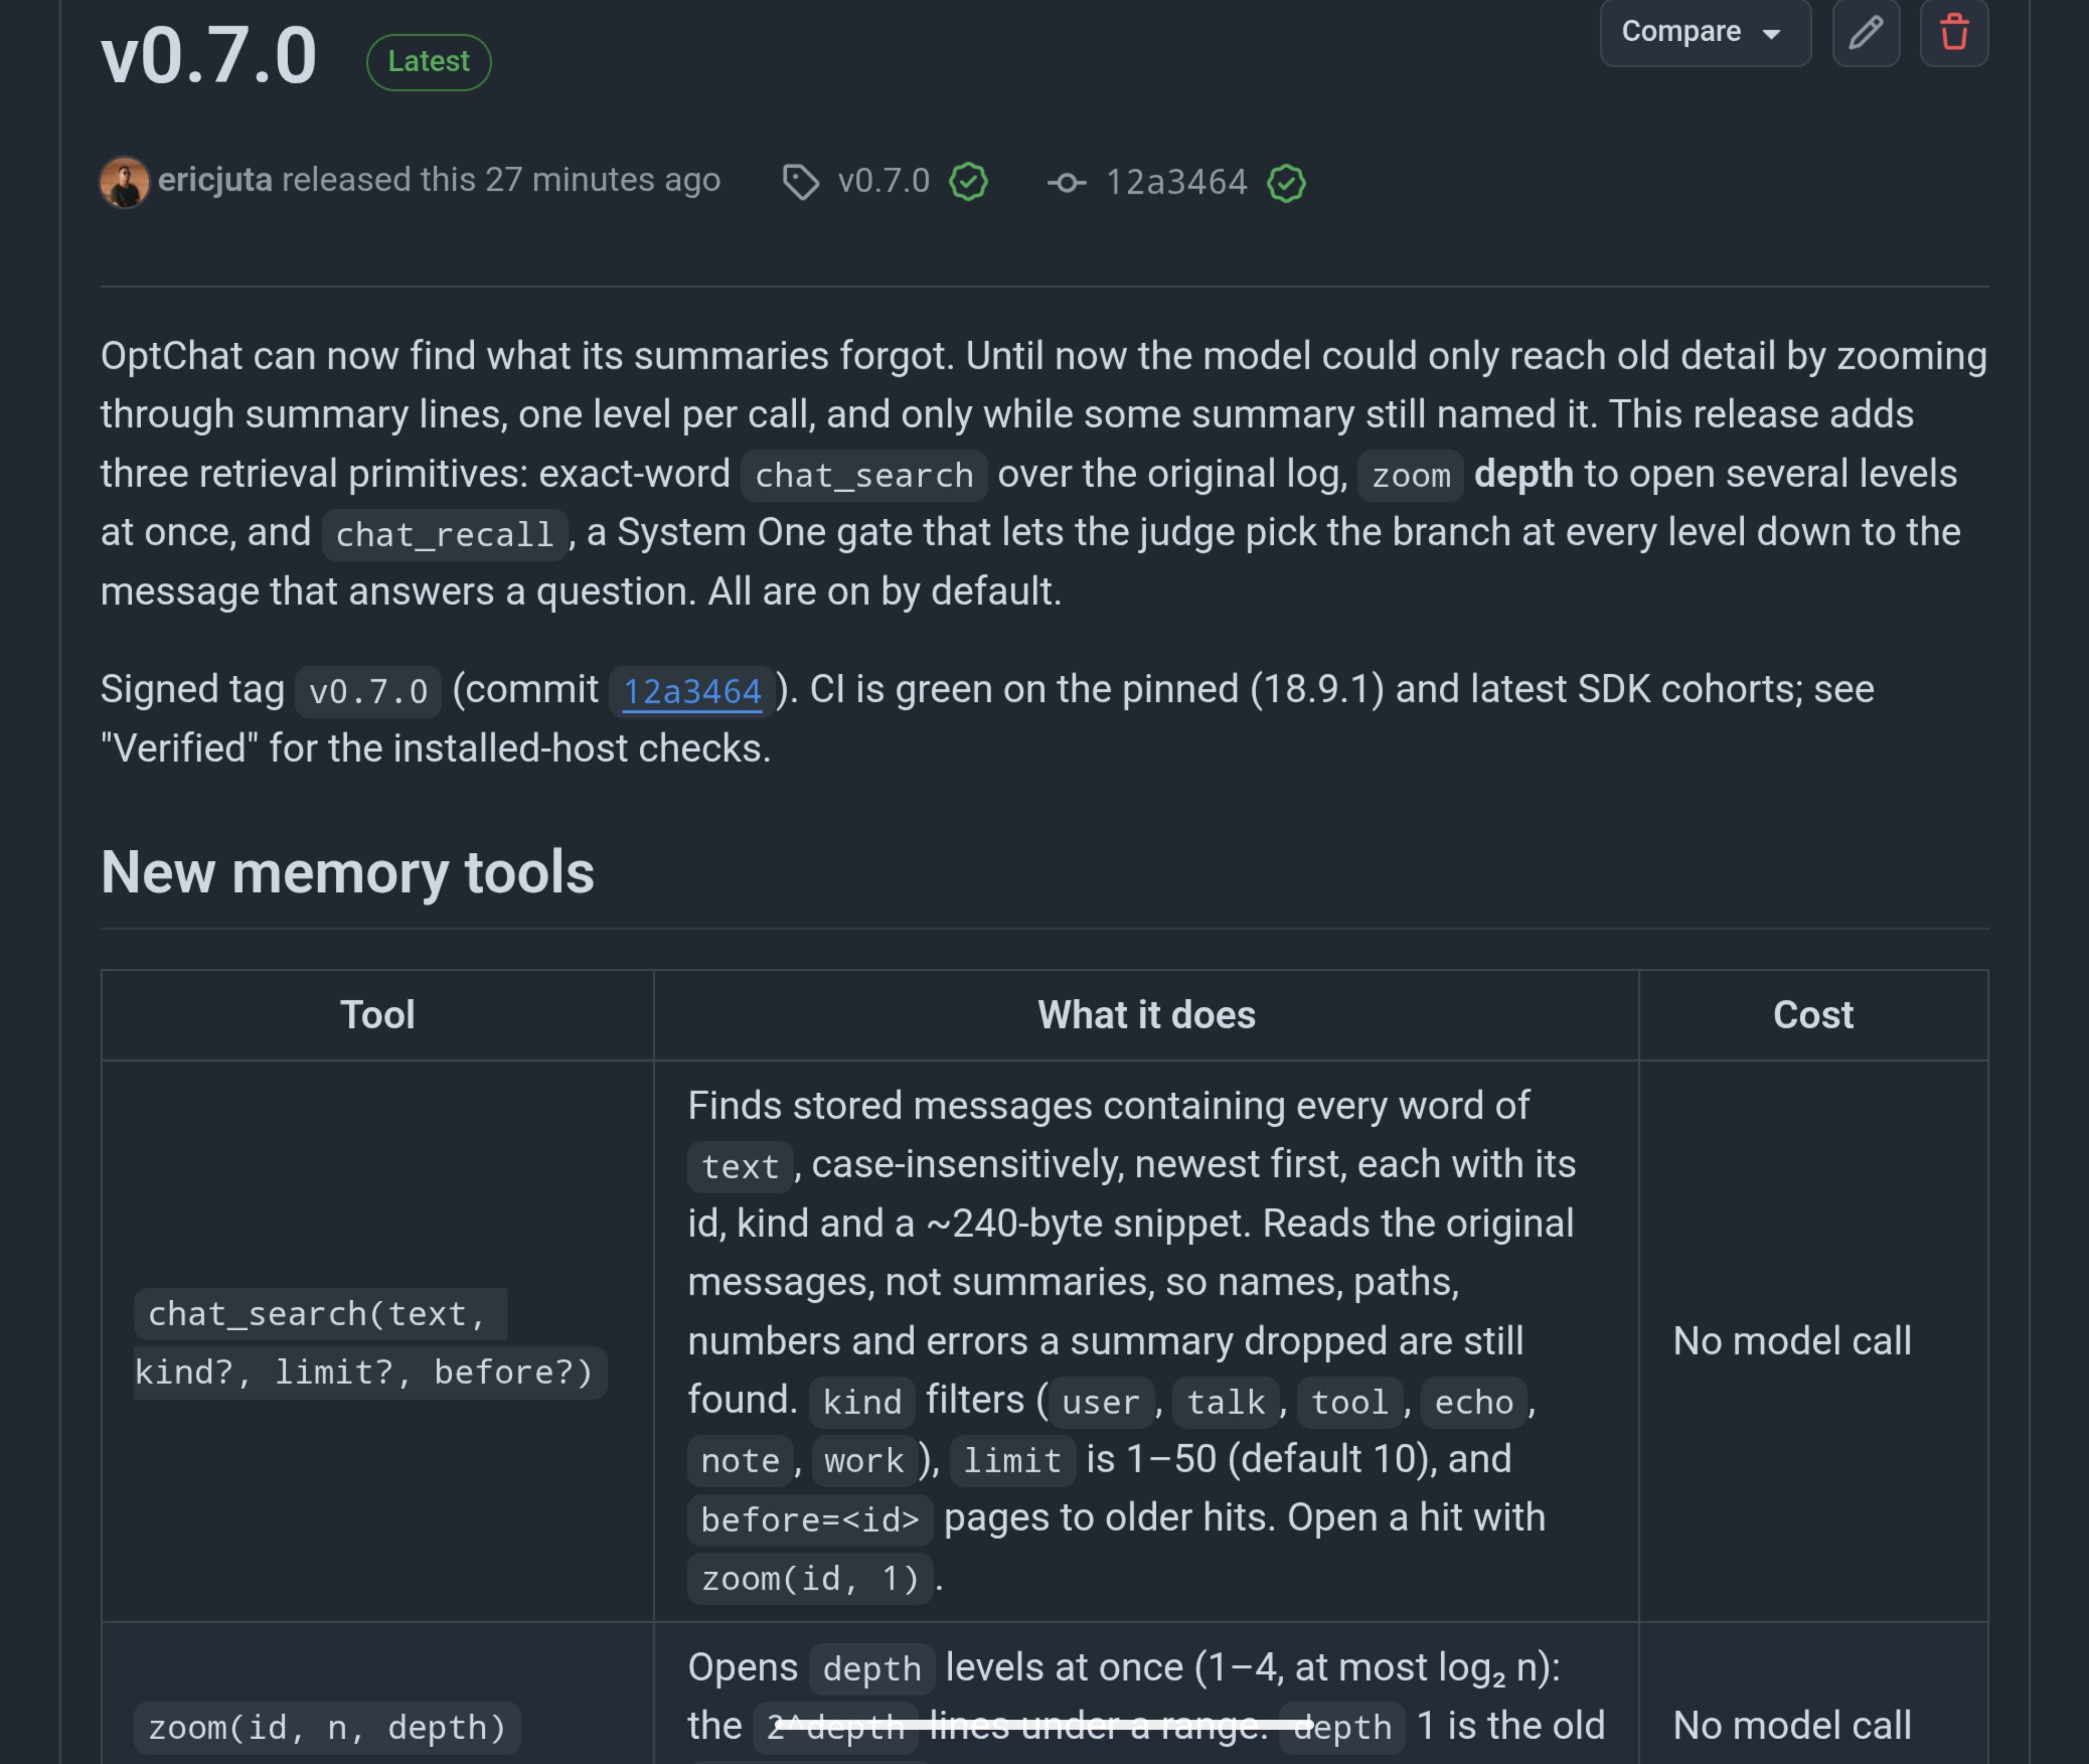Click the "user" kind filter code tag
This screenshot has width=2089, height=1764.
pyautogui.click(x=1101, y=1402)
